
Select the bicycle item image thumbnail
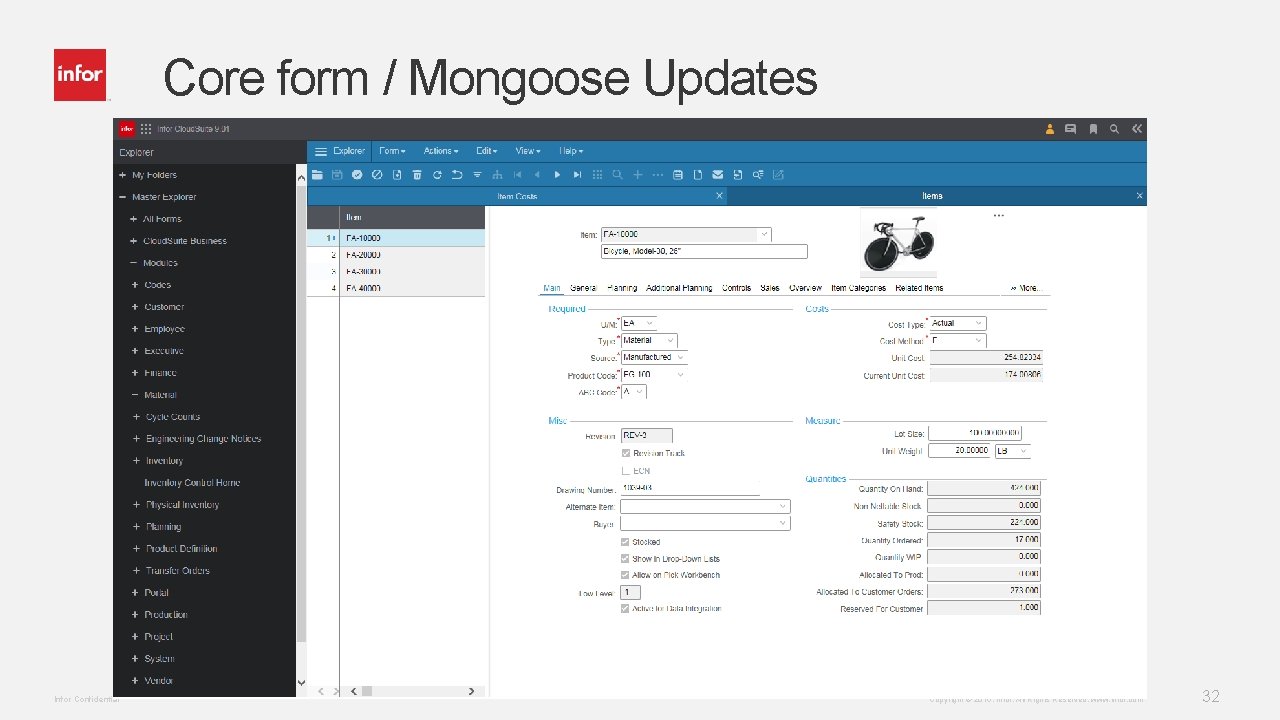[x=897, y=241]
